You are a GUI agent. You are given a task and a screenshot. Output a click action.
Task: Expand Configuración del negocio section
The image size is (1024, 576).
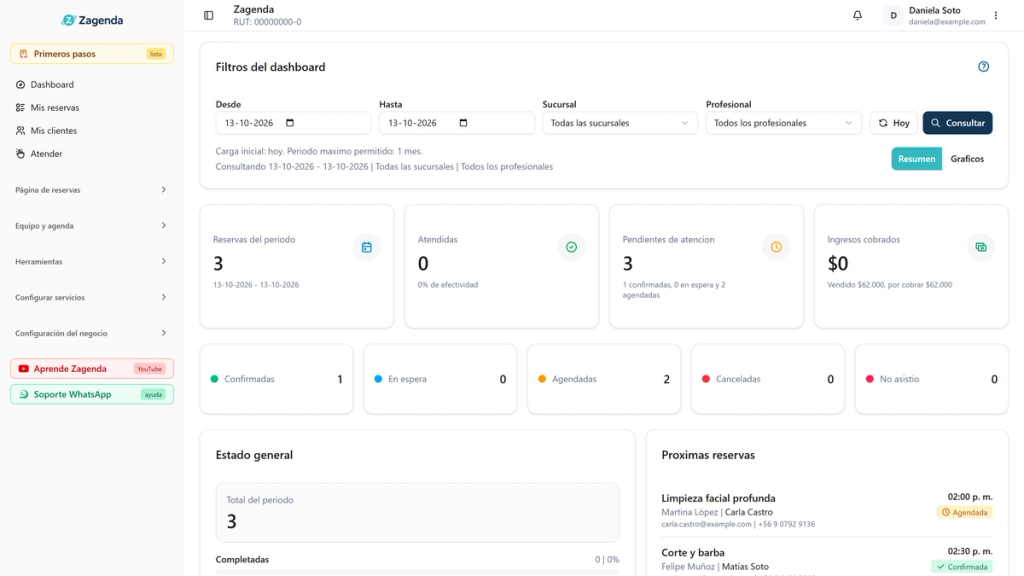click(x=91, y=333)
